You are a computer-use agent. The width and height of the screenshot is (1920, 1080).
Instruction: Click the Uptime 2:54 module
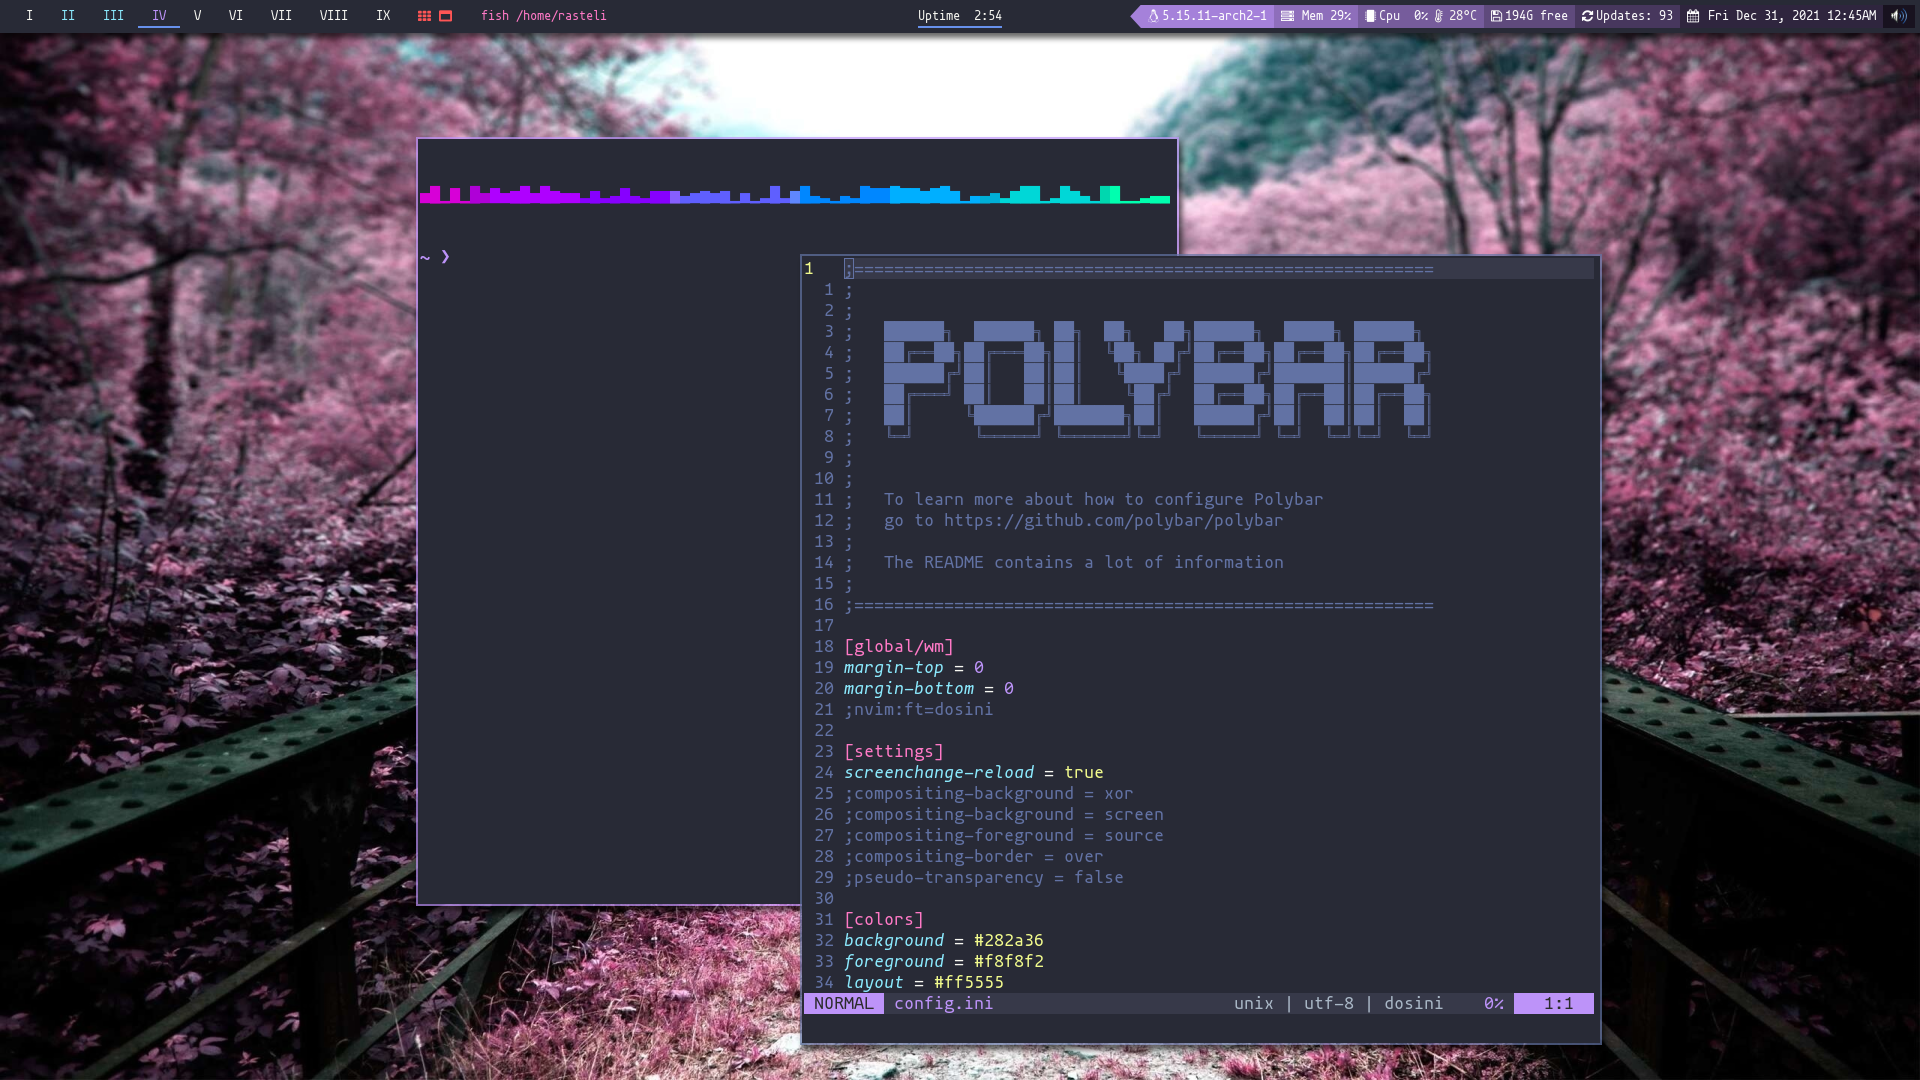(x=960, y=16)
